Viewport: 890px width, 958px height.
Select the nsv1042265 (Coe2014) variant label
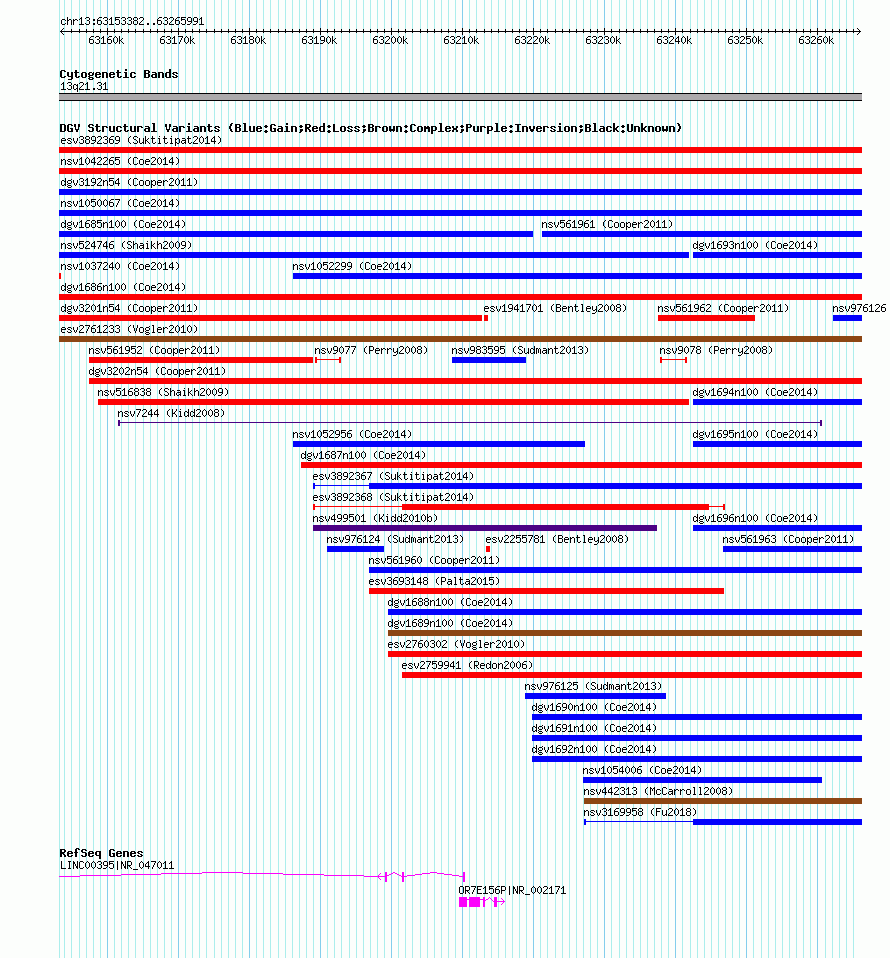[120, 161]
